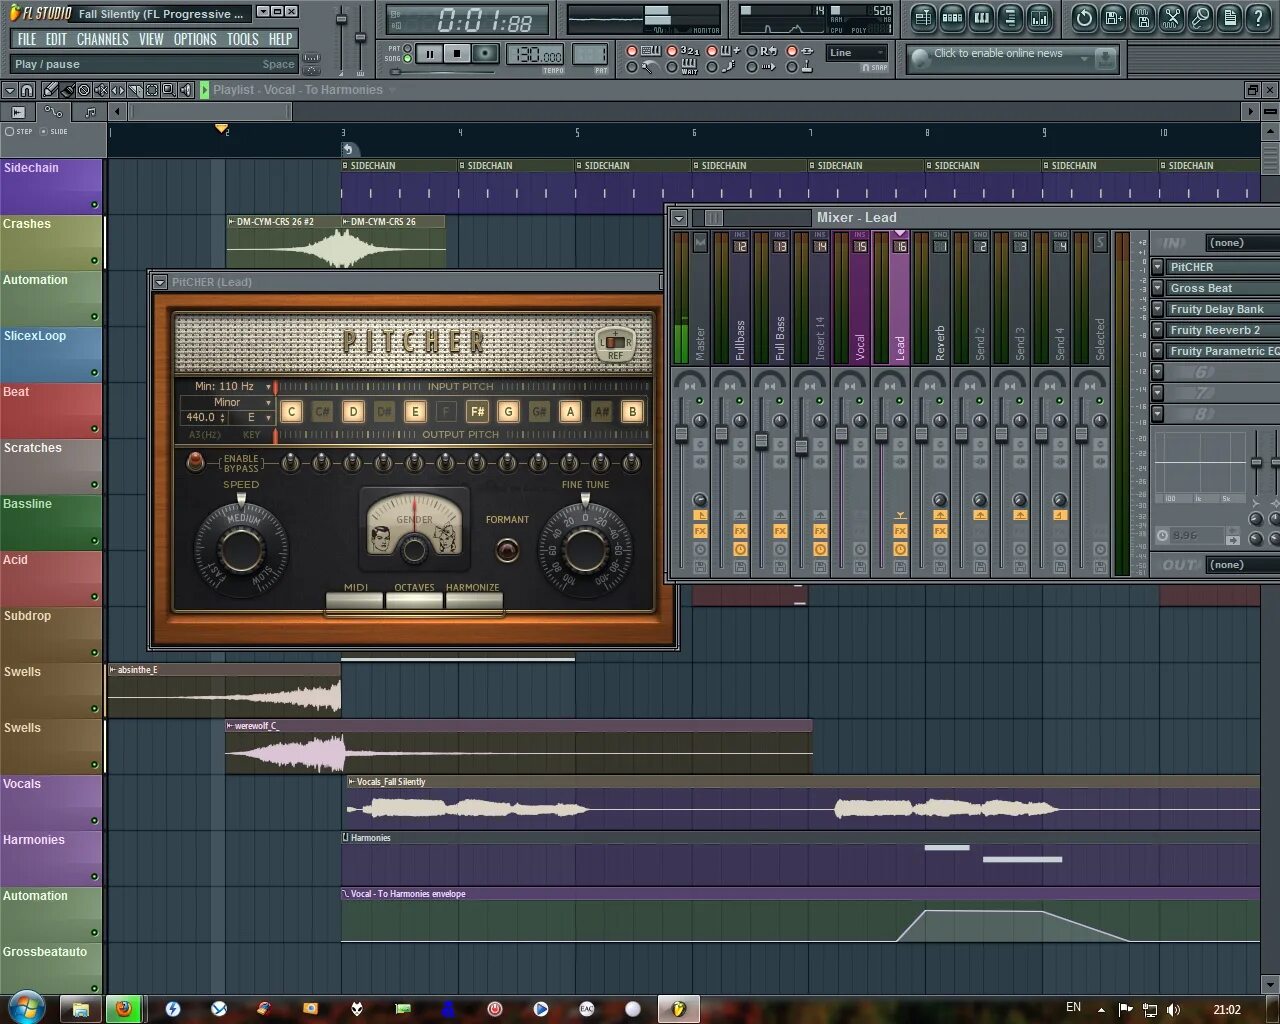
Task: Select the playlist selection tool
Action: pyautogui.click(x=152, y=90)
